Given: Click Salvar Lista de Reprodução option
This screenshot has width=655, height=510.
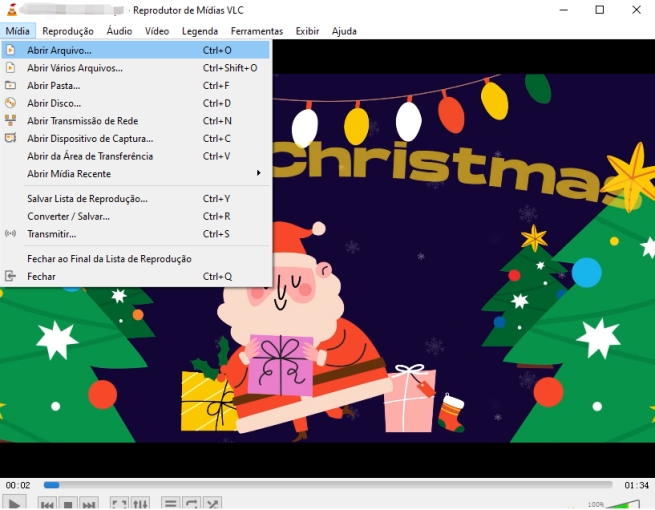Looking at the screenshot, I should click(x=87, y=199).
